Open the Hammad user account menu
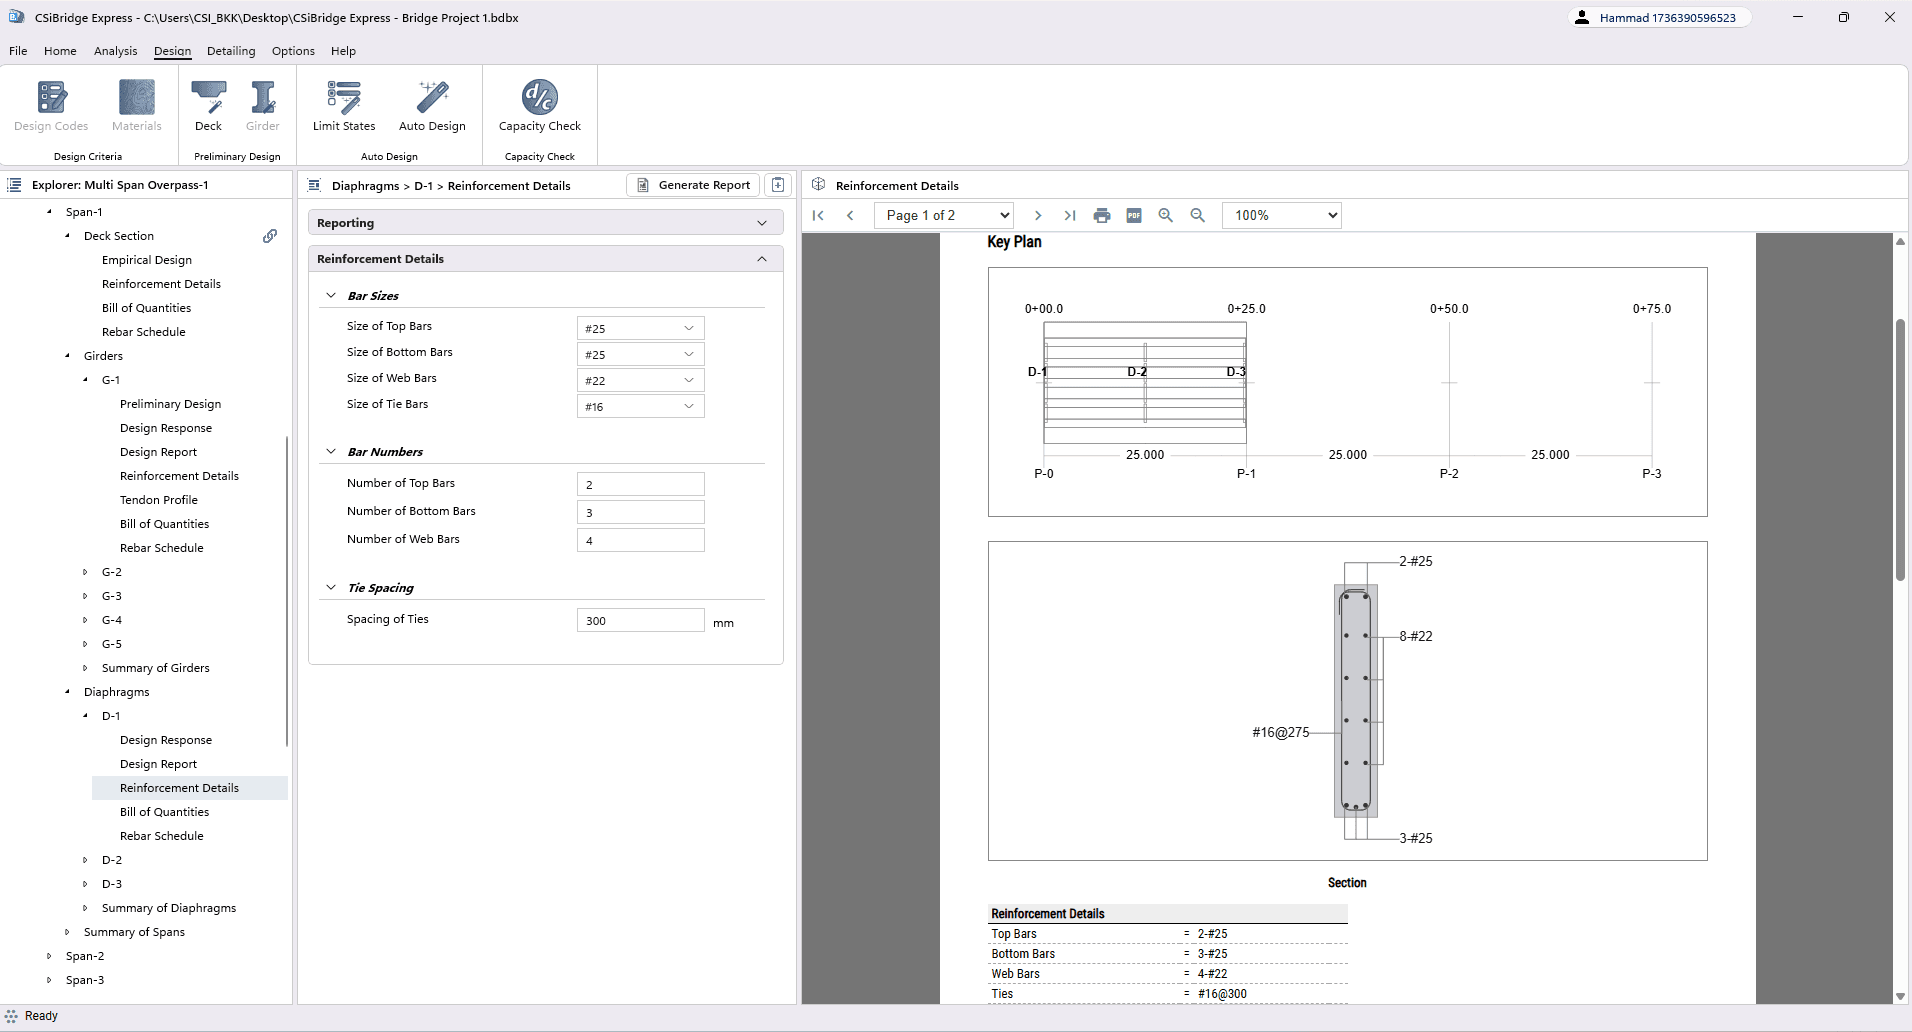The height and width of the screenshot is (1032, 1912). point(1660,17)
